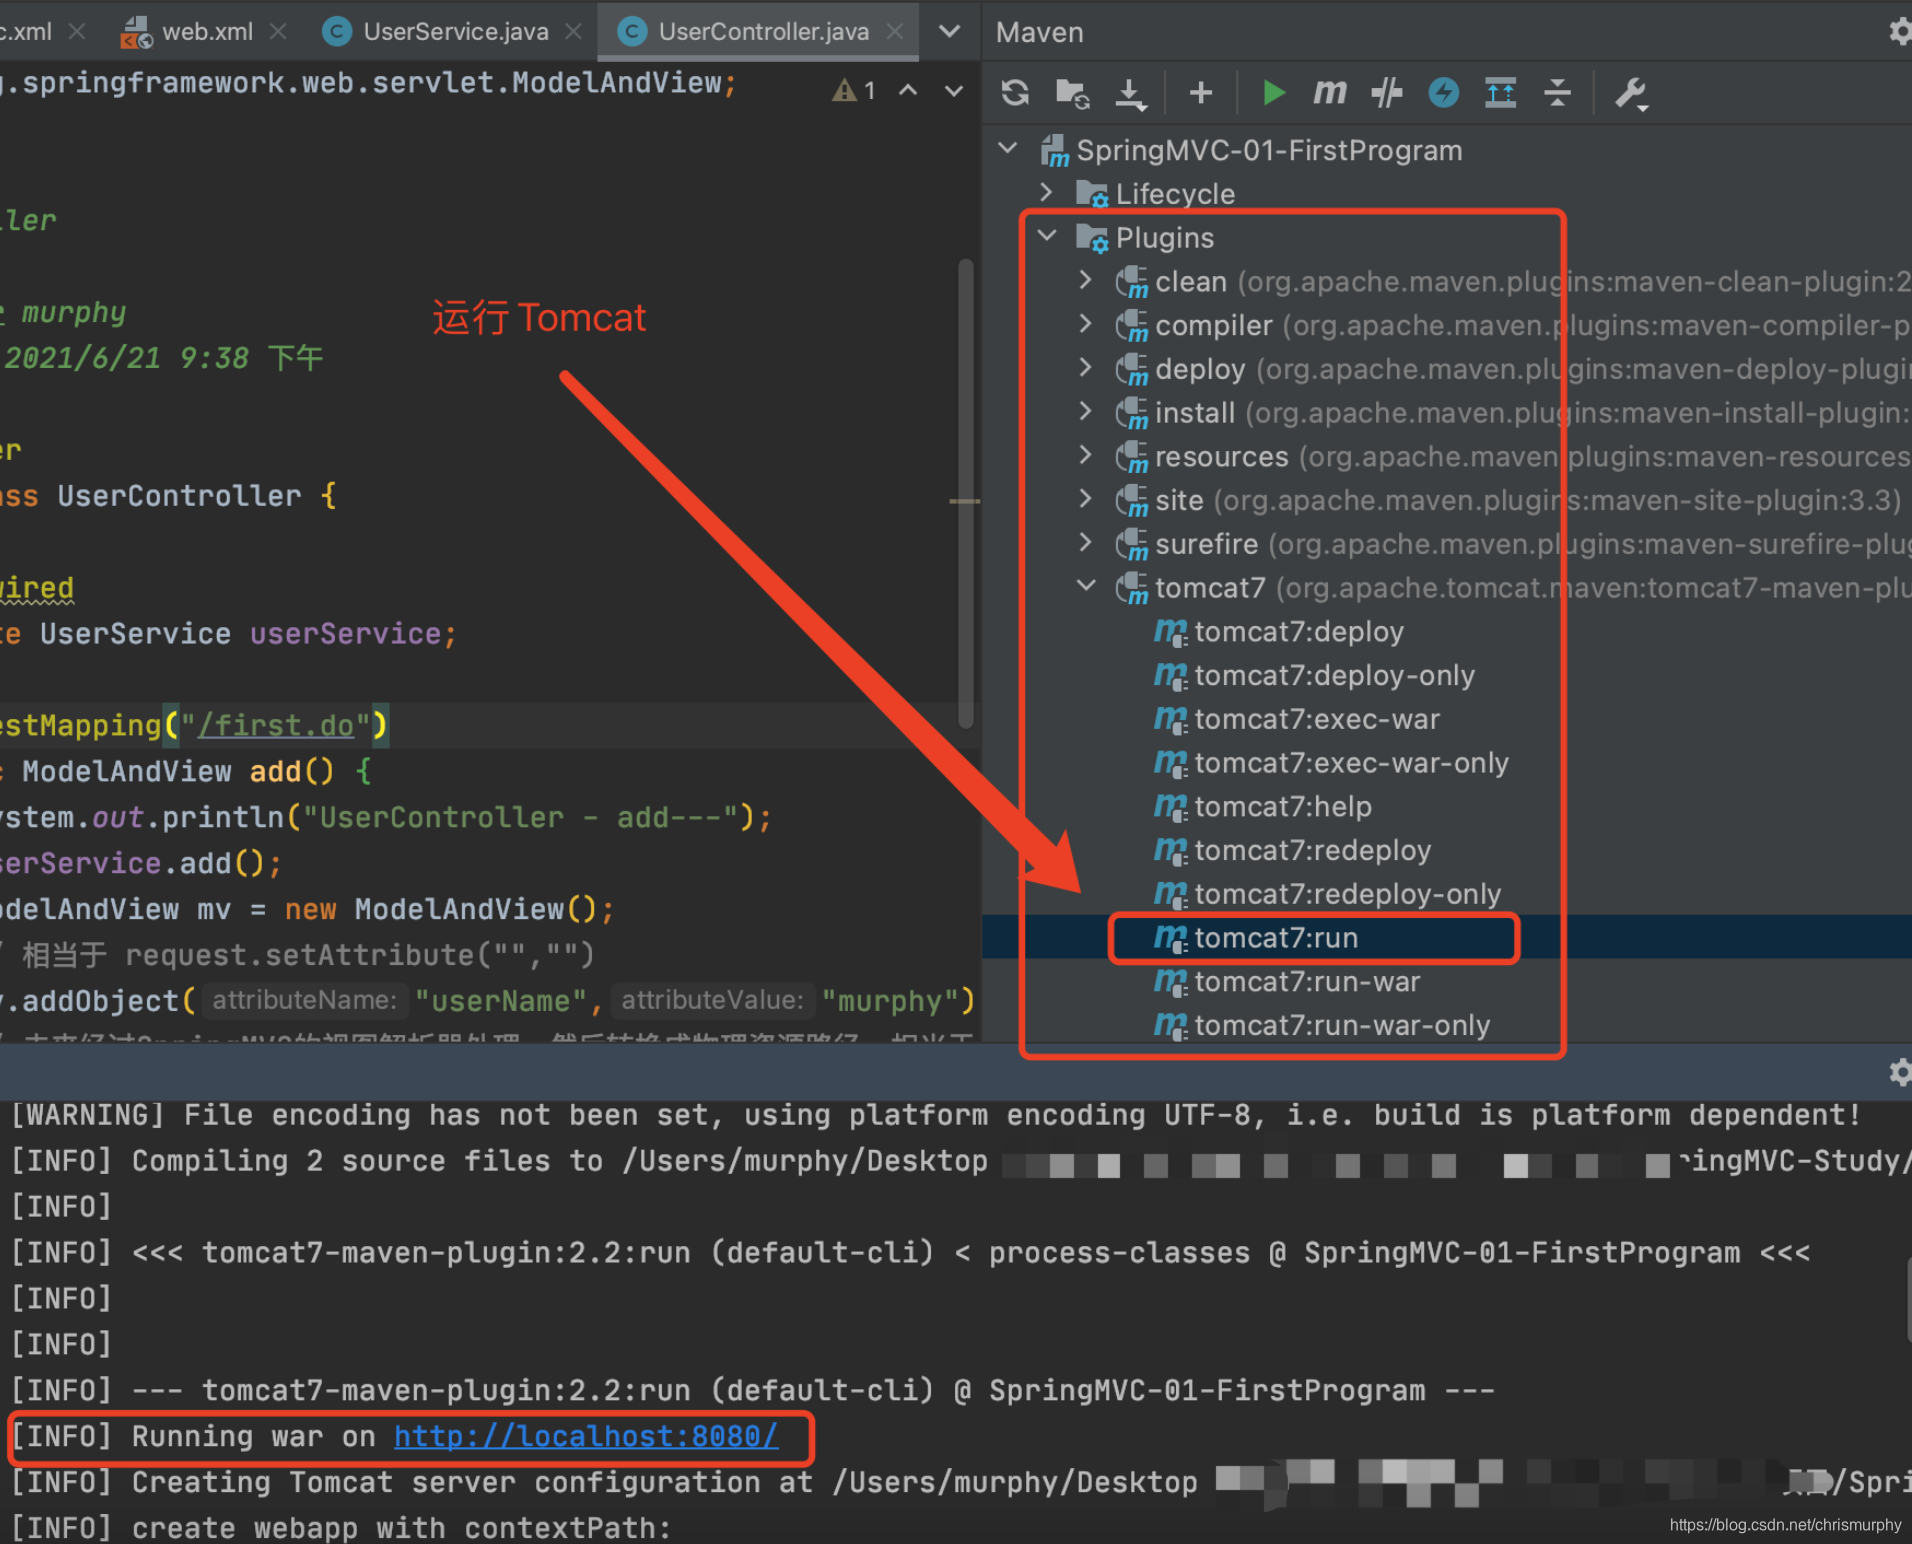Expand the Lifecycle node
The width and height of the screenshot is (1912, 1544).
1046,192
